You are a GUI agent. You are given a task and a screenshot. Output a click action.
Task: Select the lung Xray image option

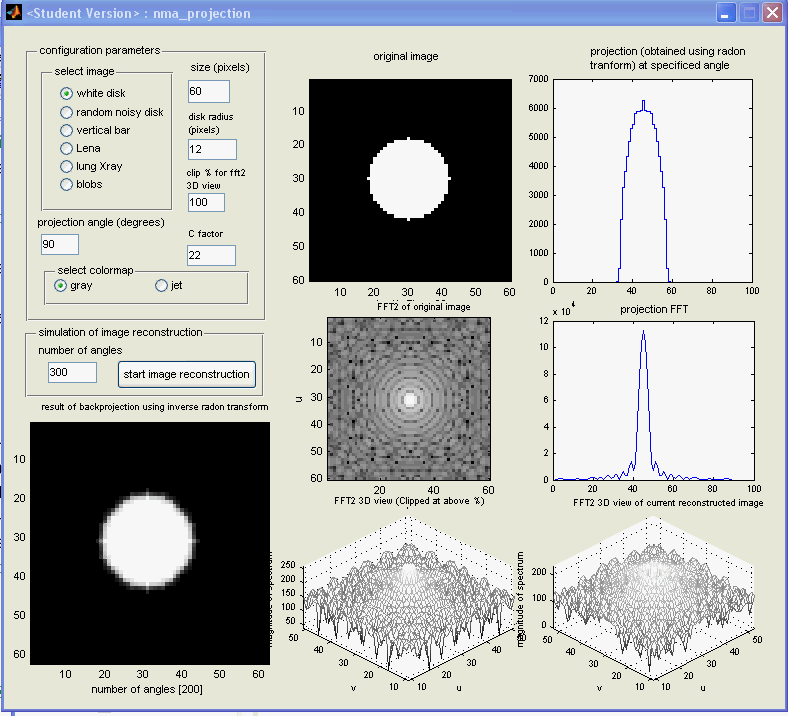coord(67,166)
